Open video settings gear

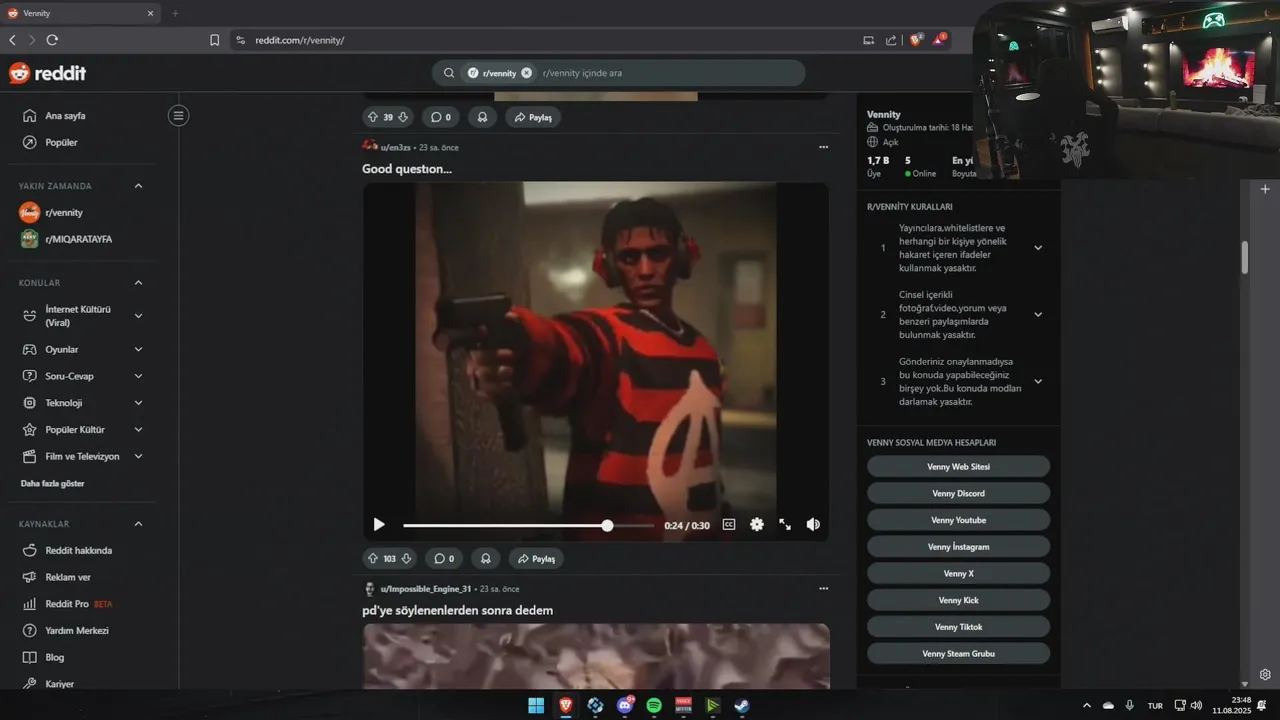pyautogui.click(x=757, y=525)
